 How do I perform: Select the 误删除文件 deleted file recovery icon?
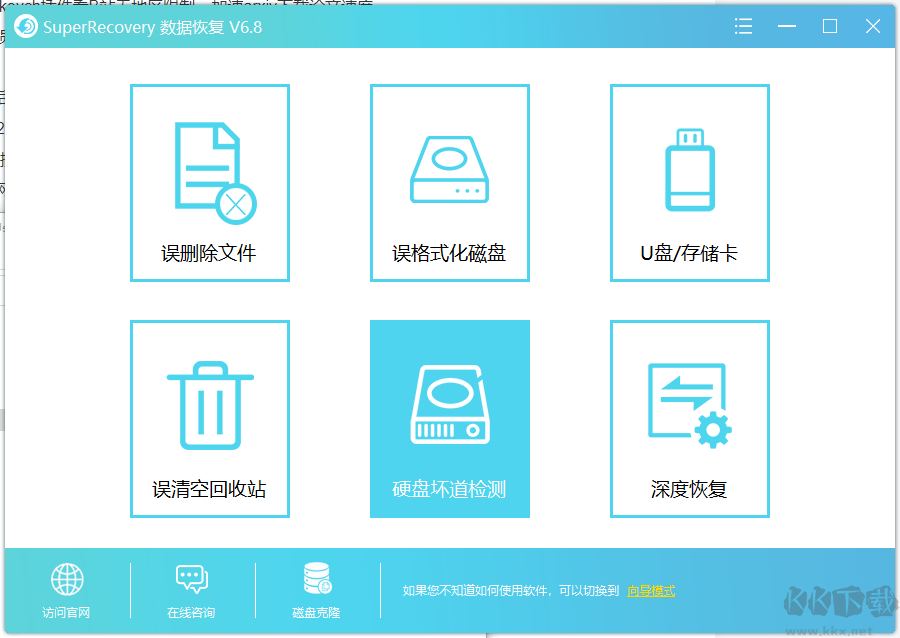tap(209, 170)
